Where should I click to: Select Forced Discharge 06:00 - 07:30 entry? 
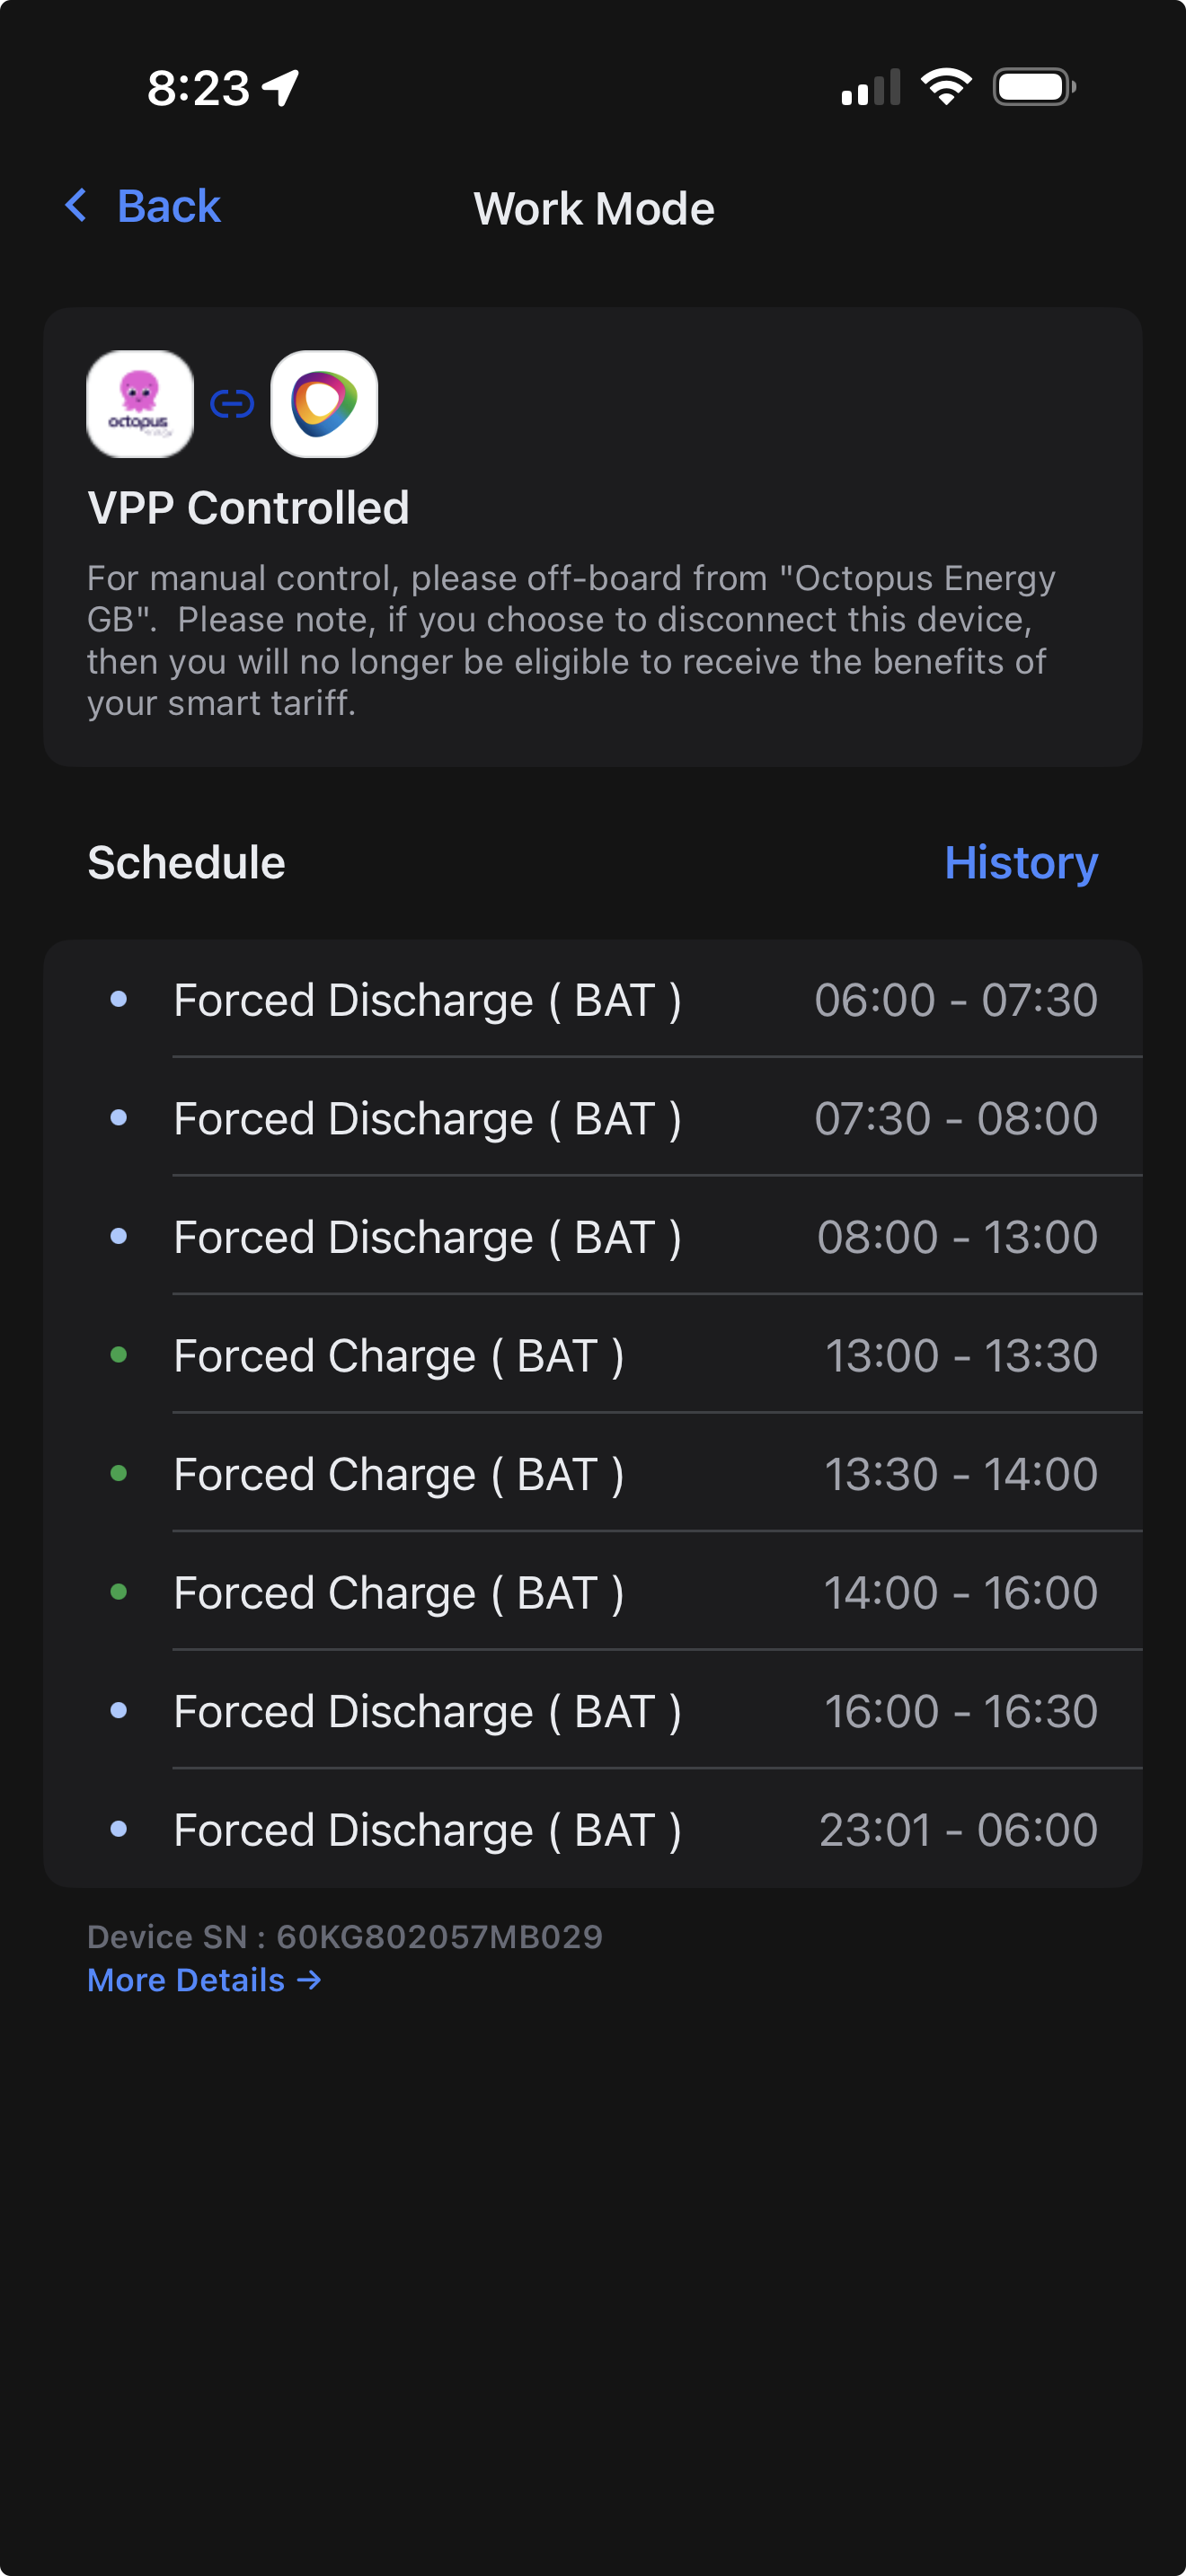click(592, 1000)
